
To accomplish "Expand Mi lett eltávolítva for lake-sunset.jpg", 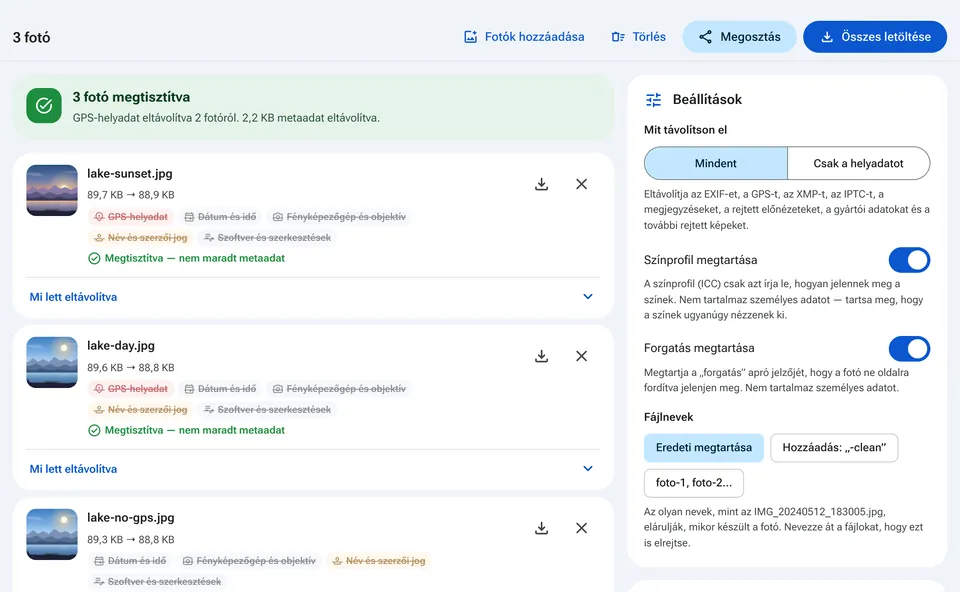I will [x=313, y=297].
